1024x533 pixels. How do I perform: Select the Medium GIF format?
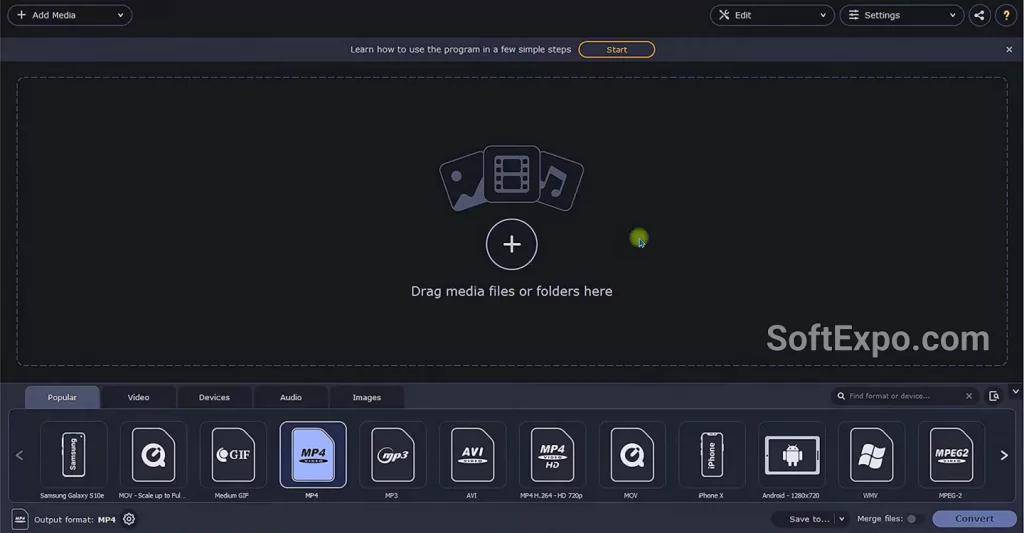[x=233, y=455]
